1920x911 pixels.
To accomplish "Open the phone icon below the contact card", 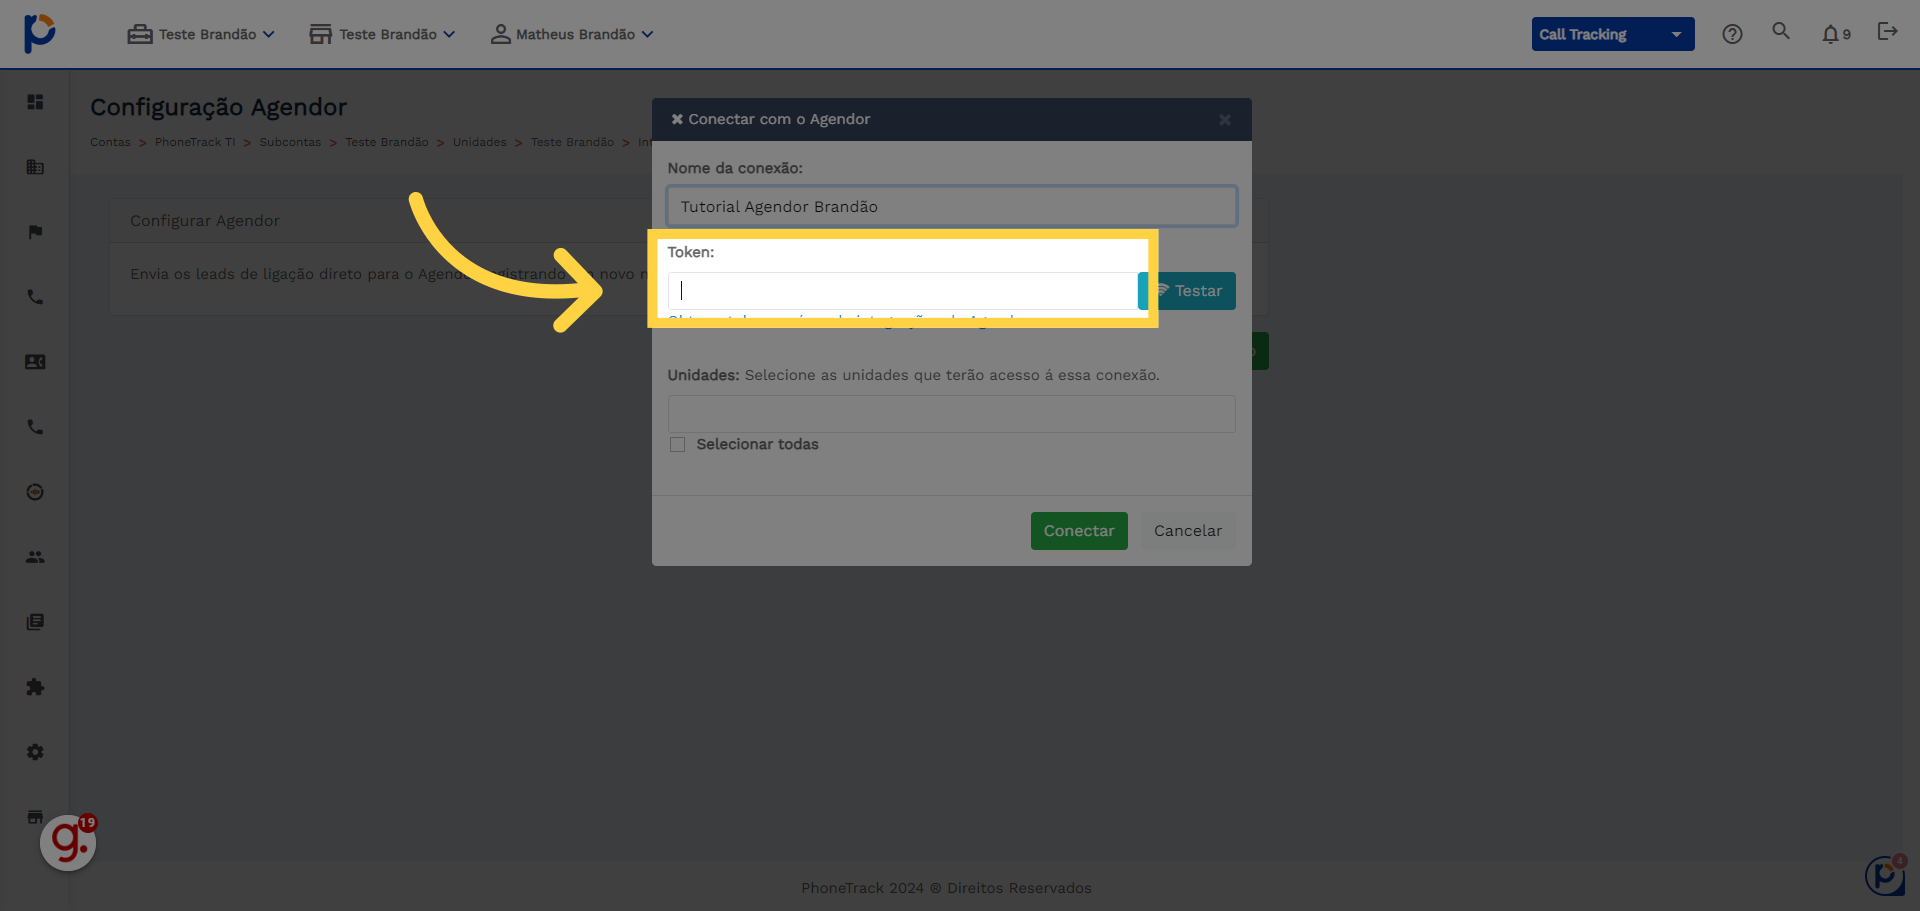I will click(35, 427).
